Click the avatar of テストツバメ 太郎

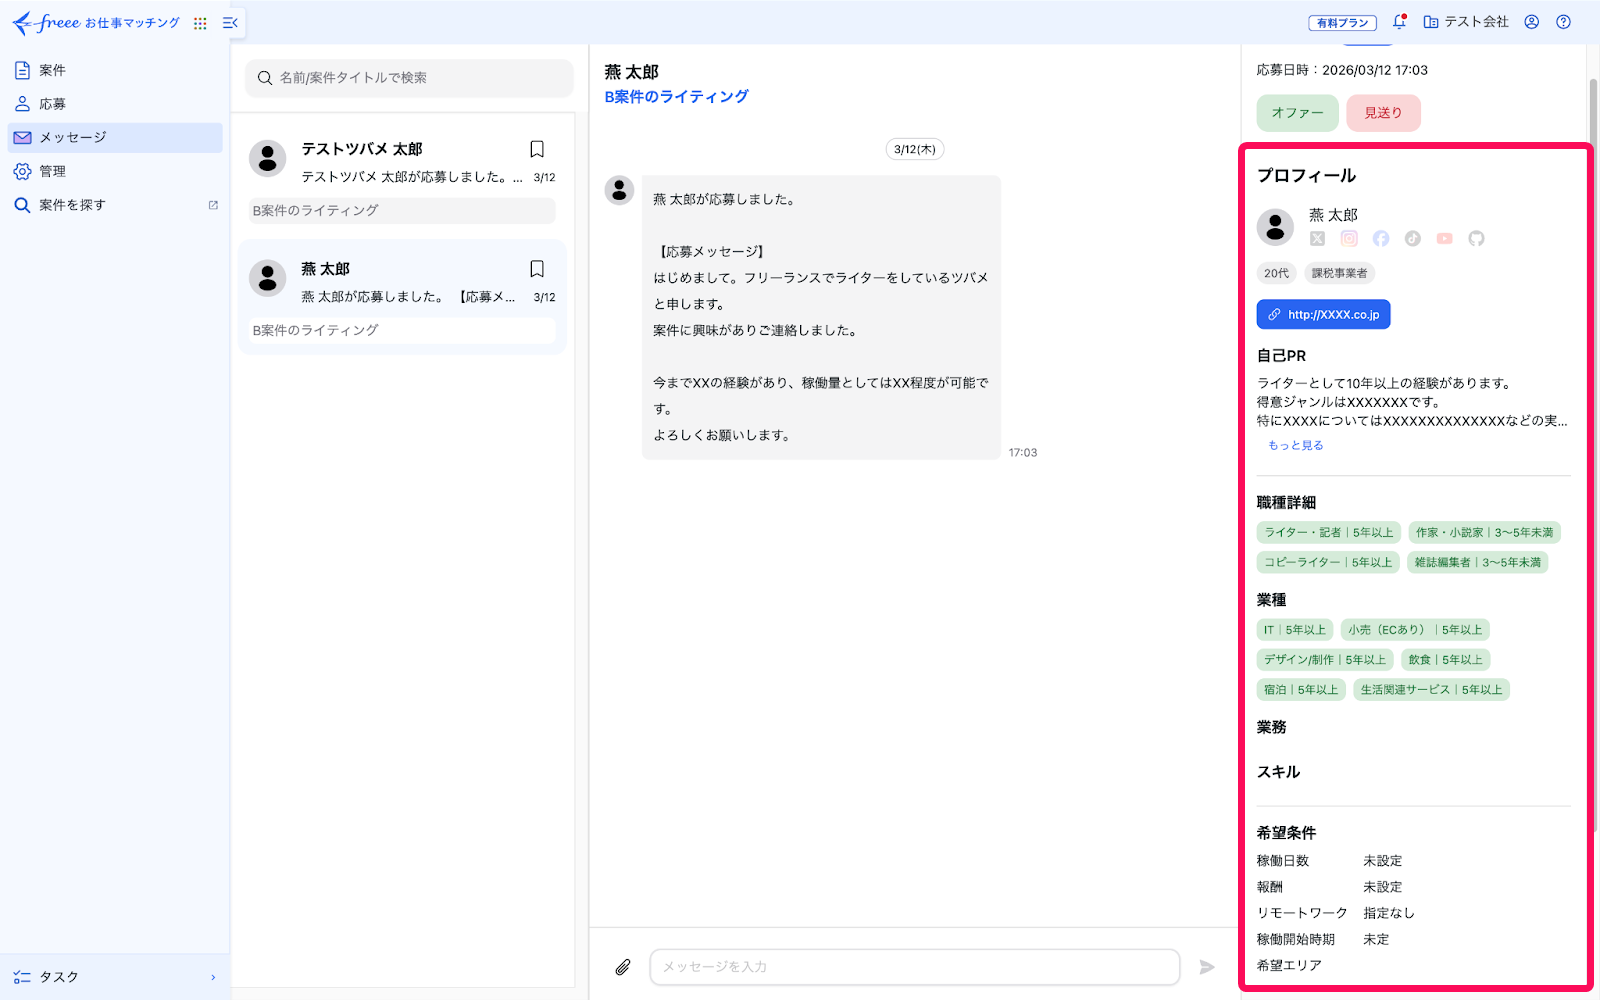[267, 158]
